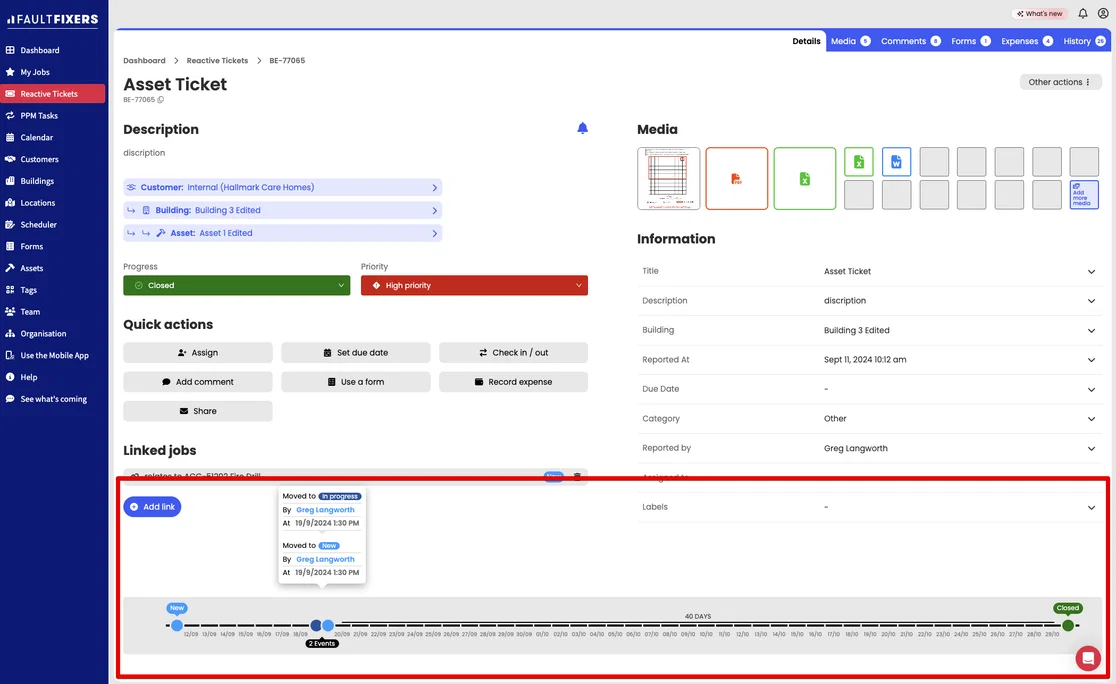Open the Progress Closed dropdown
1116x684 pixels.
[x=236, y=285]
